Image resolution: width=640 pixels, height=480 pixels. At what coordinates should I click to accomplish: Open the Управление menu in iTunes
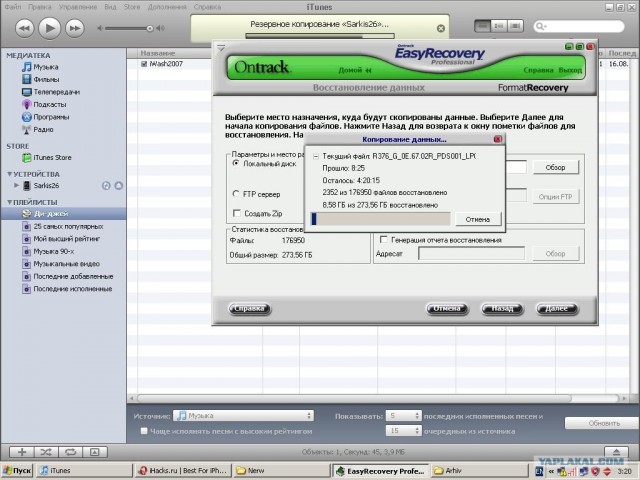(78, 7)
